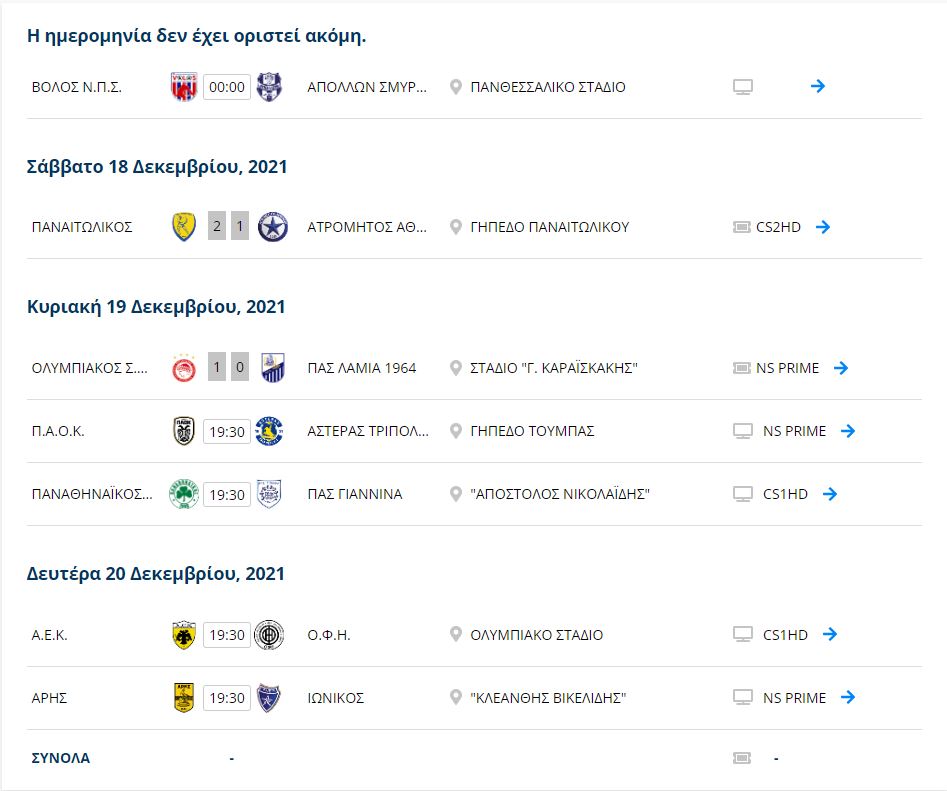Click the 19:30 kickoff time for Π.Α.Ο.Κ.

pos(226,431)
